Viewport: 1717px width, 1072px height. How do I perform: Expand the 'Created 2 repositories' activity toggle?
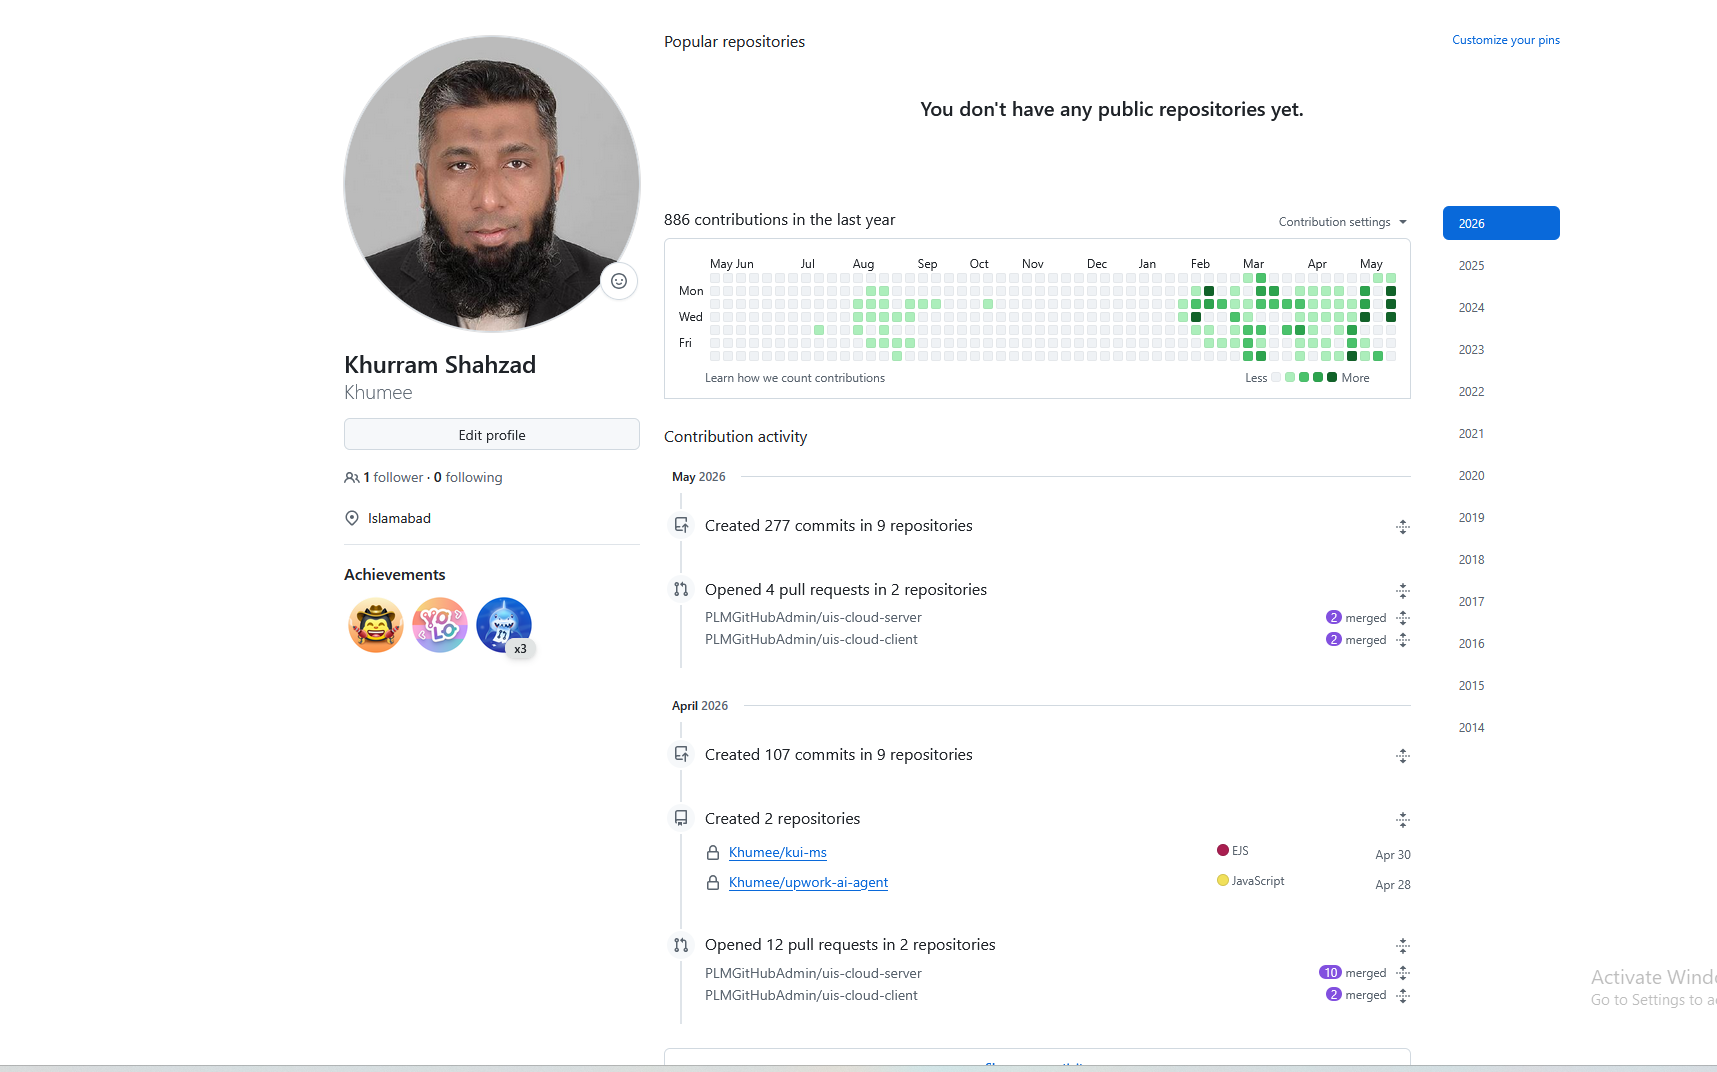(1403, 820)
